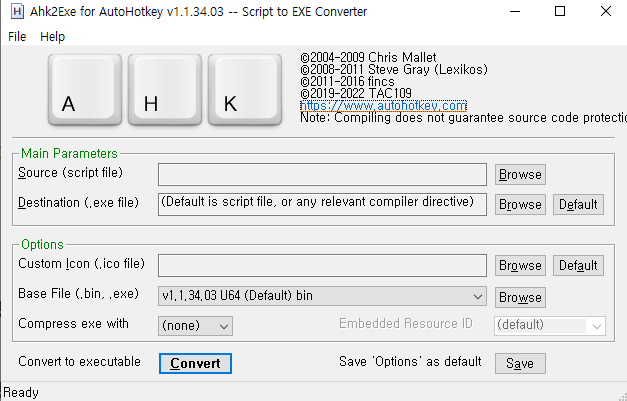Click the Ahk2Exe title bar icon

tap(17, 12)
